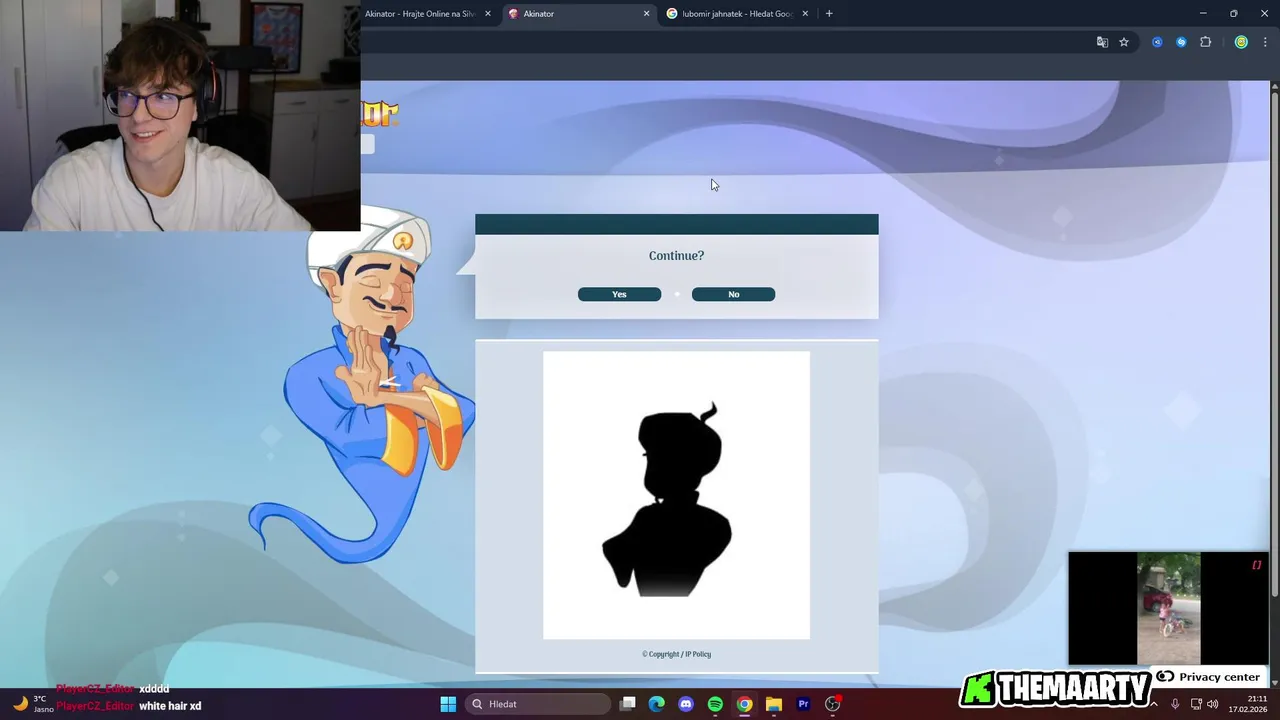Launch Microsoft Edge from taskbar
The width and height of the screenshot is (1280, 720).
click(x=657, y=704)
